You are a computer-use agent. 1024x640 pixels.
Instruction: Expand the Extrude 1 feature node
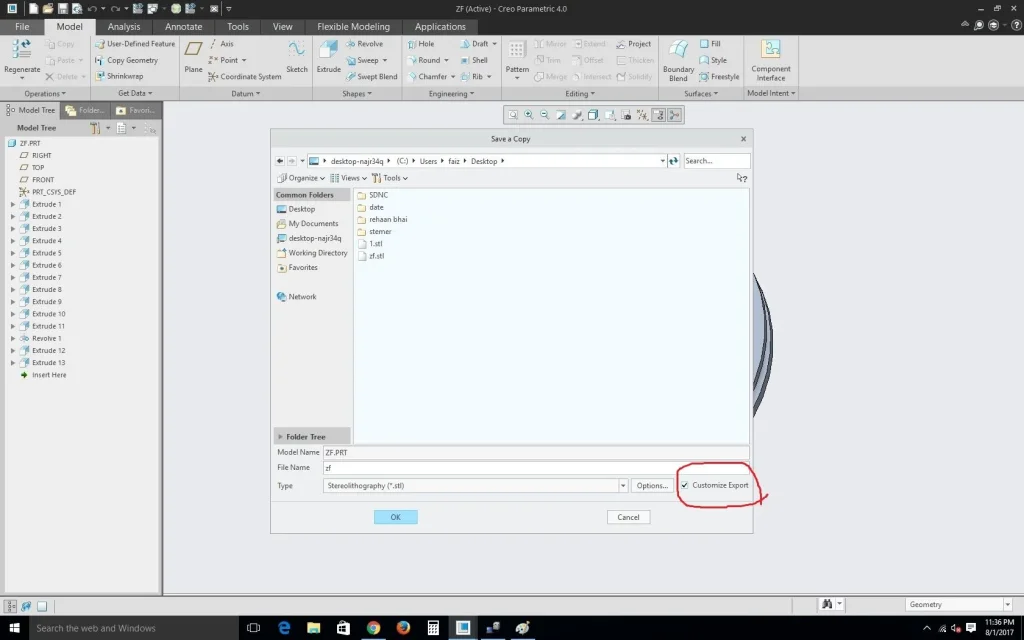[x=13, y=204]
